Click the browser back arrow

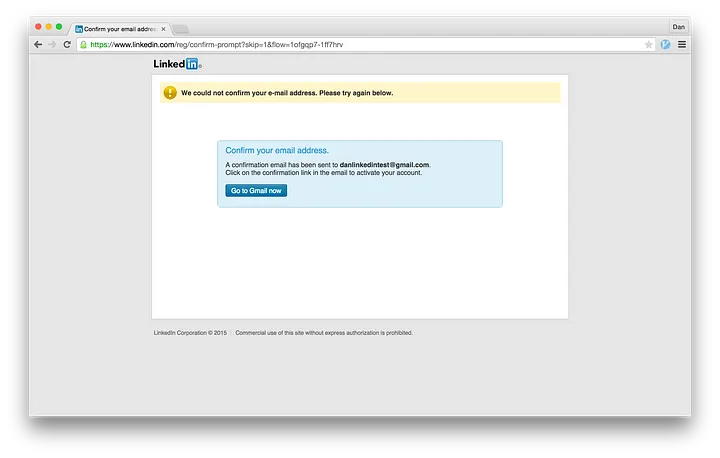[38, 45]
